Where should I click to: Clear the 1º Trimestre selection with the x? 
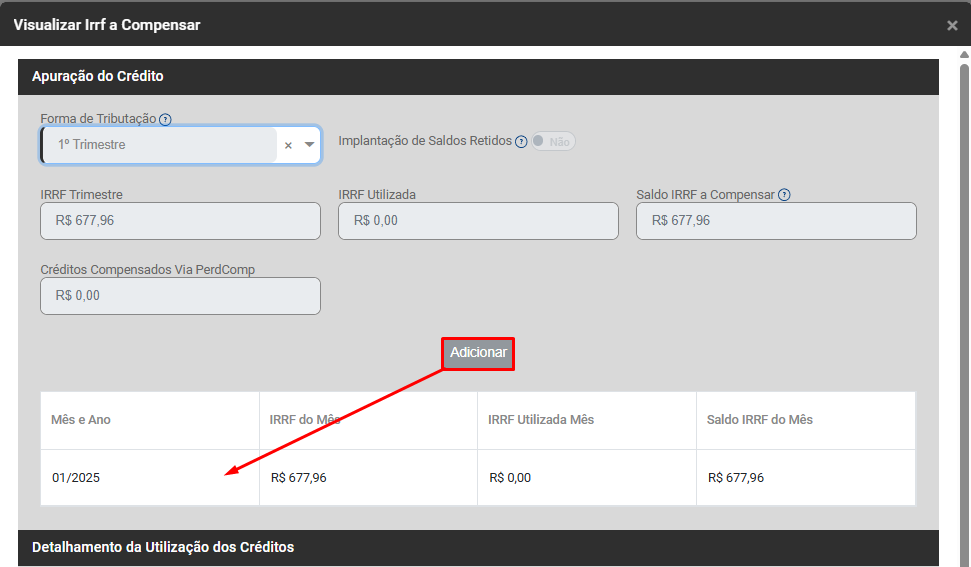(x=288, y=145)
